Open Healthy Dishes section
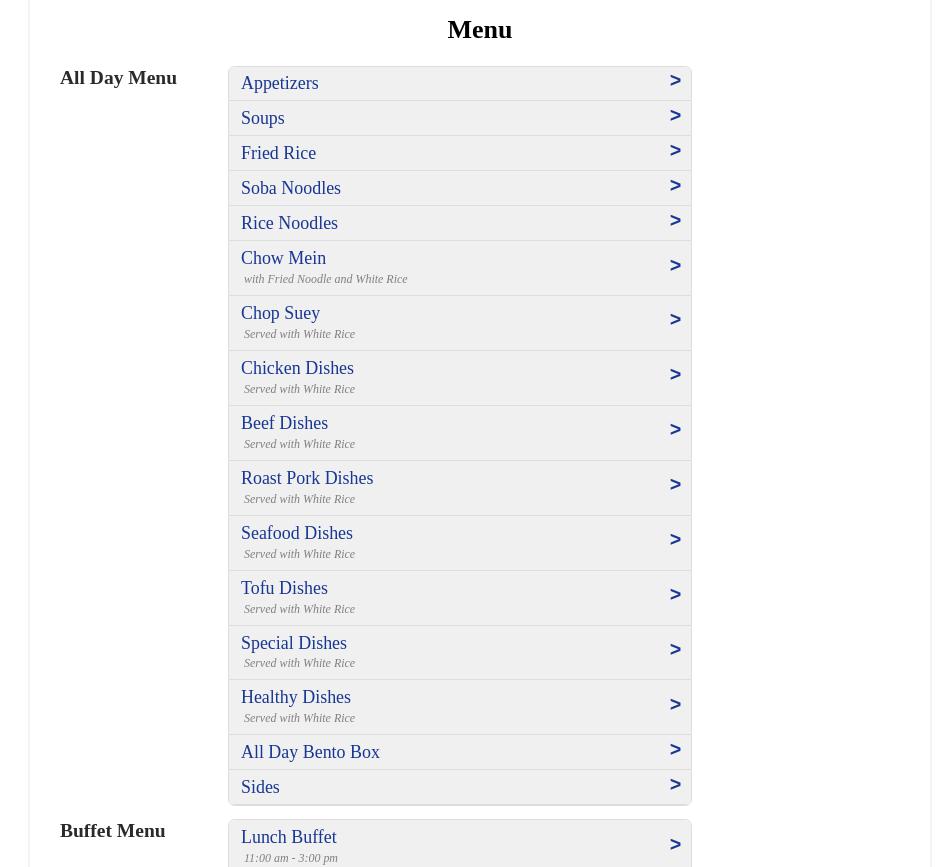 pyautogui.click(x=296, y=698)
